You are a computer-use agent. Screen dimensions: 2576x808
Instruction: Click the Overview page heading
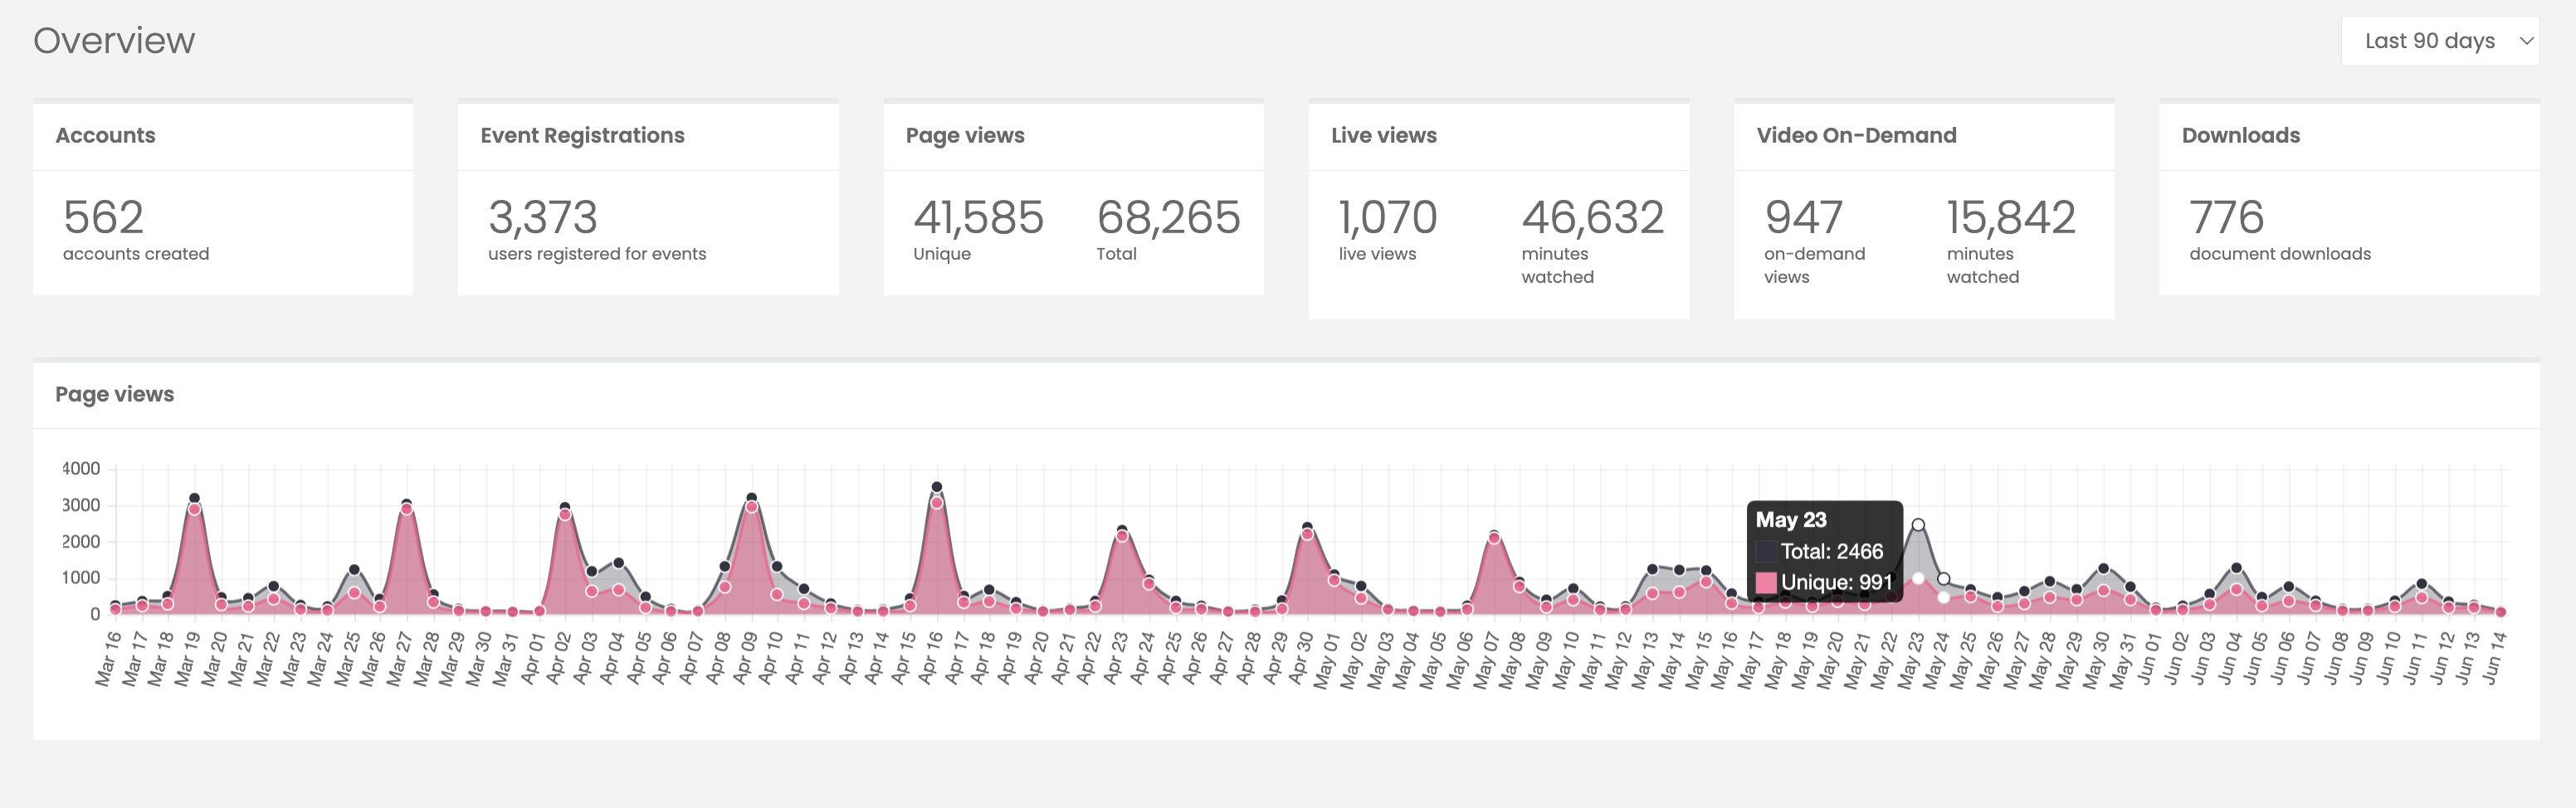(114, 41)
